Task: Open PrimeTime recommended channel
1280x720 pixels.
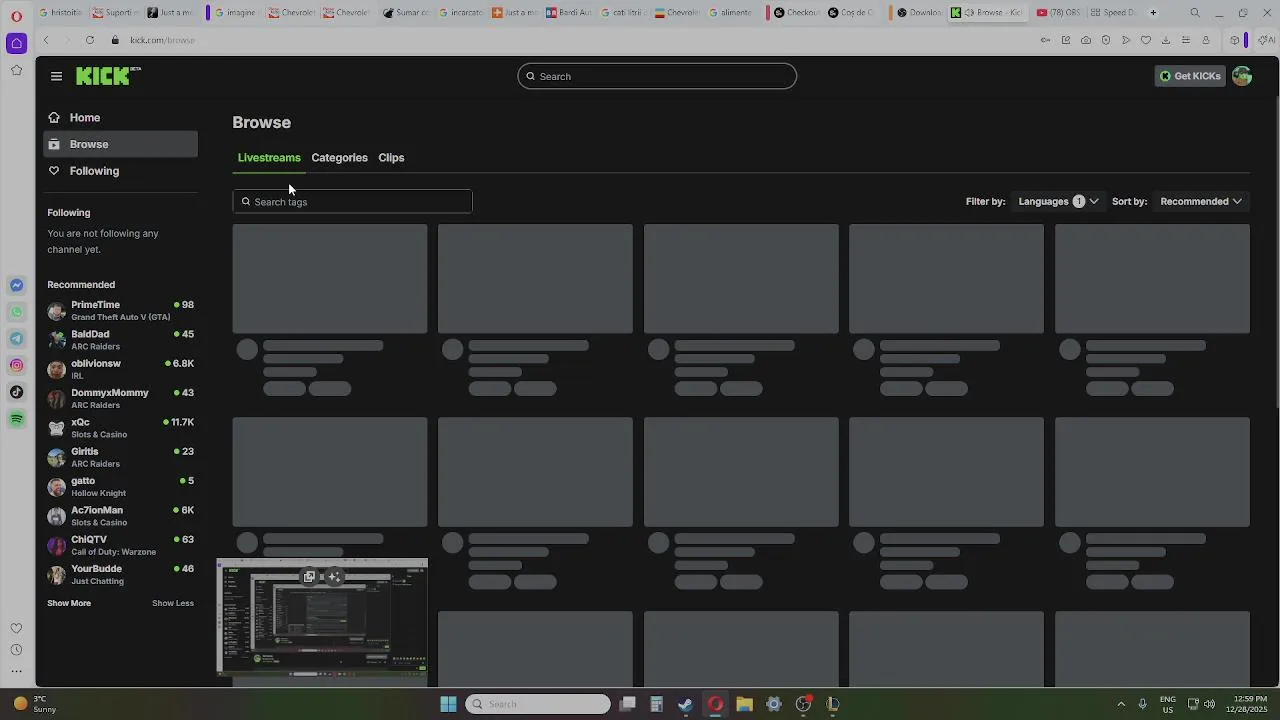Action: tap(120, 310)
